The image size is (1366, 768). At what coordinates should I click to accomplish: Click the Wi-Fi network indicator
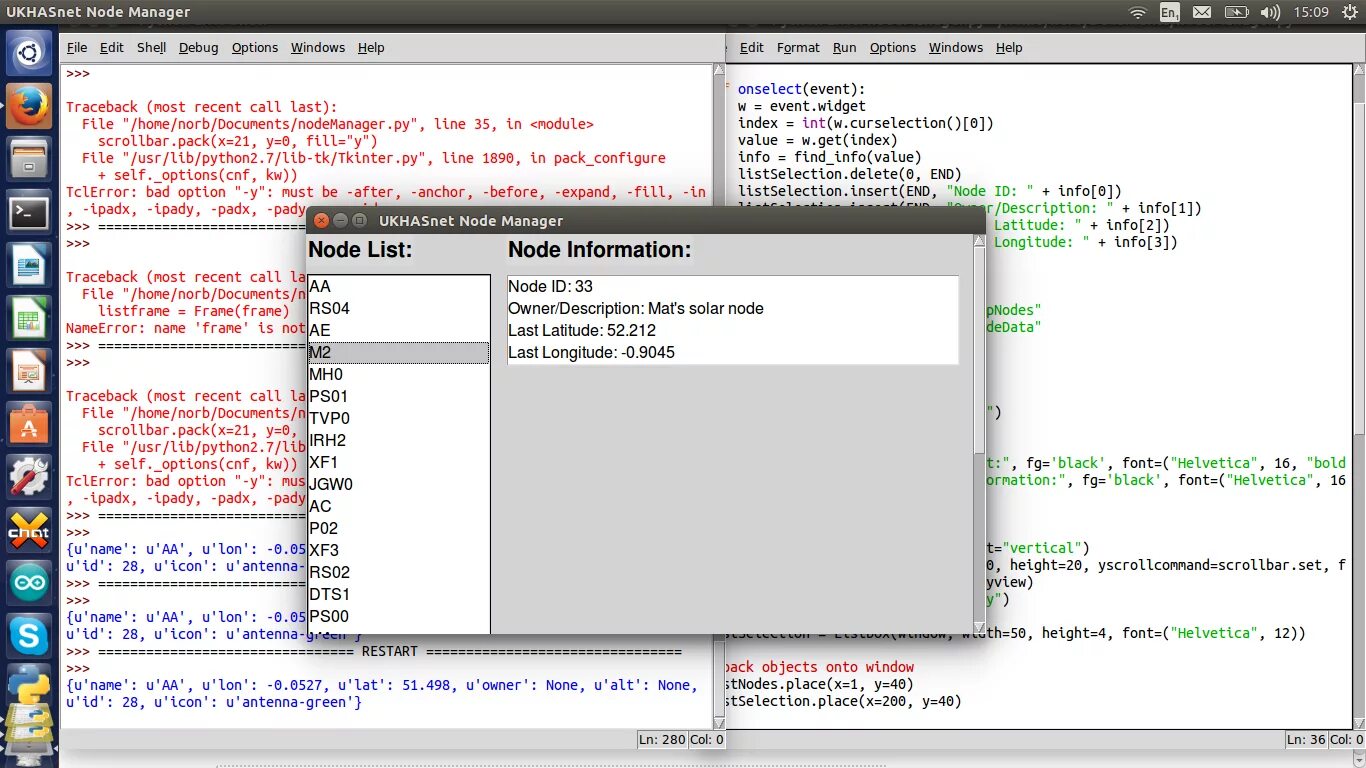[1138, 12]
